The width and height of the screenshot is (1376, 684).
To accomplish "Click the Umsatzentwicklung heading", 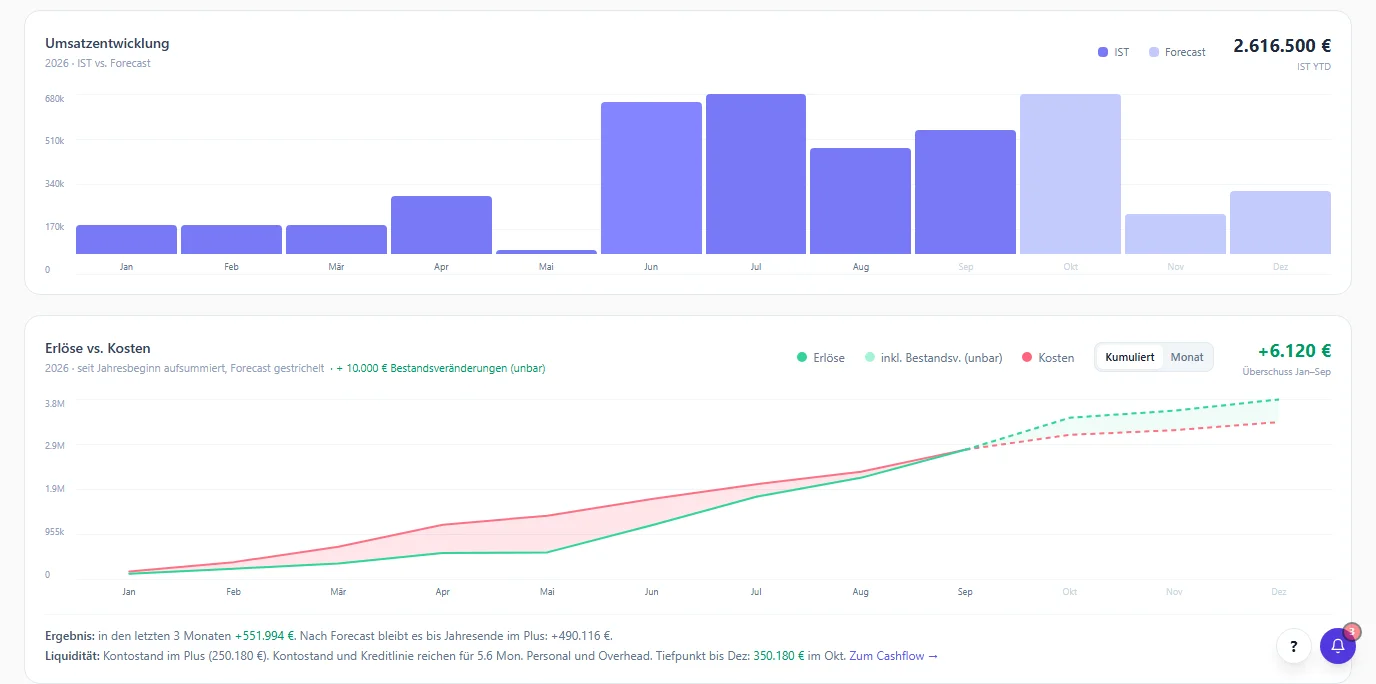I will (107, 44).
